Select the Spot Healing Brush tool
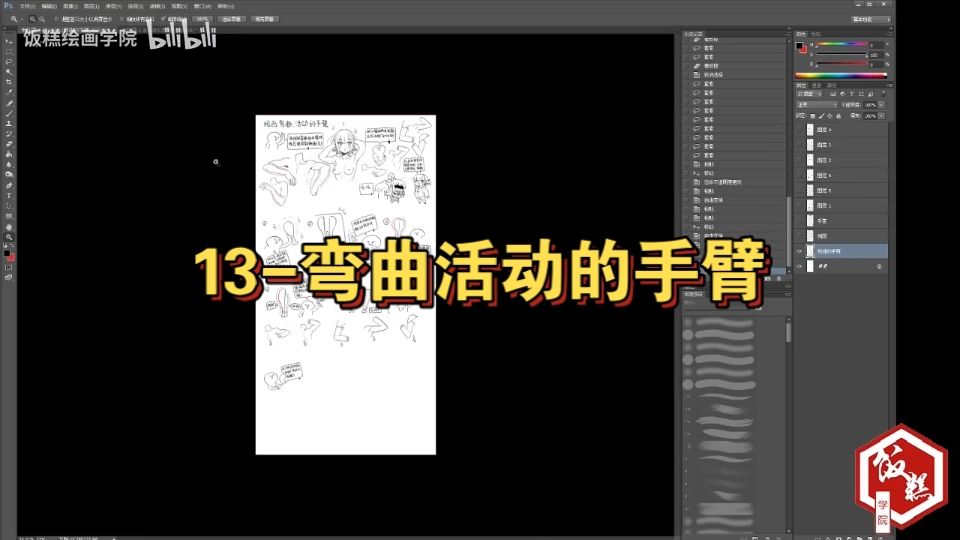Viewport: 960px width, 540px height. 9,103
